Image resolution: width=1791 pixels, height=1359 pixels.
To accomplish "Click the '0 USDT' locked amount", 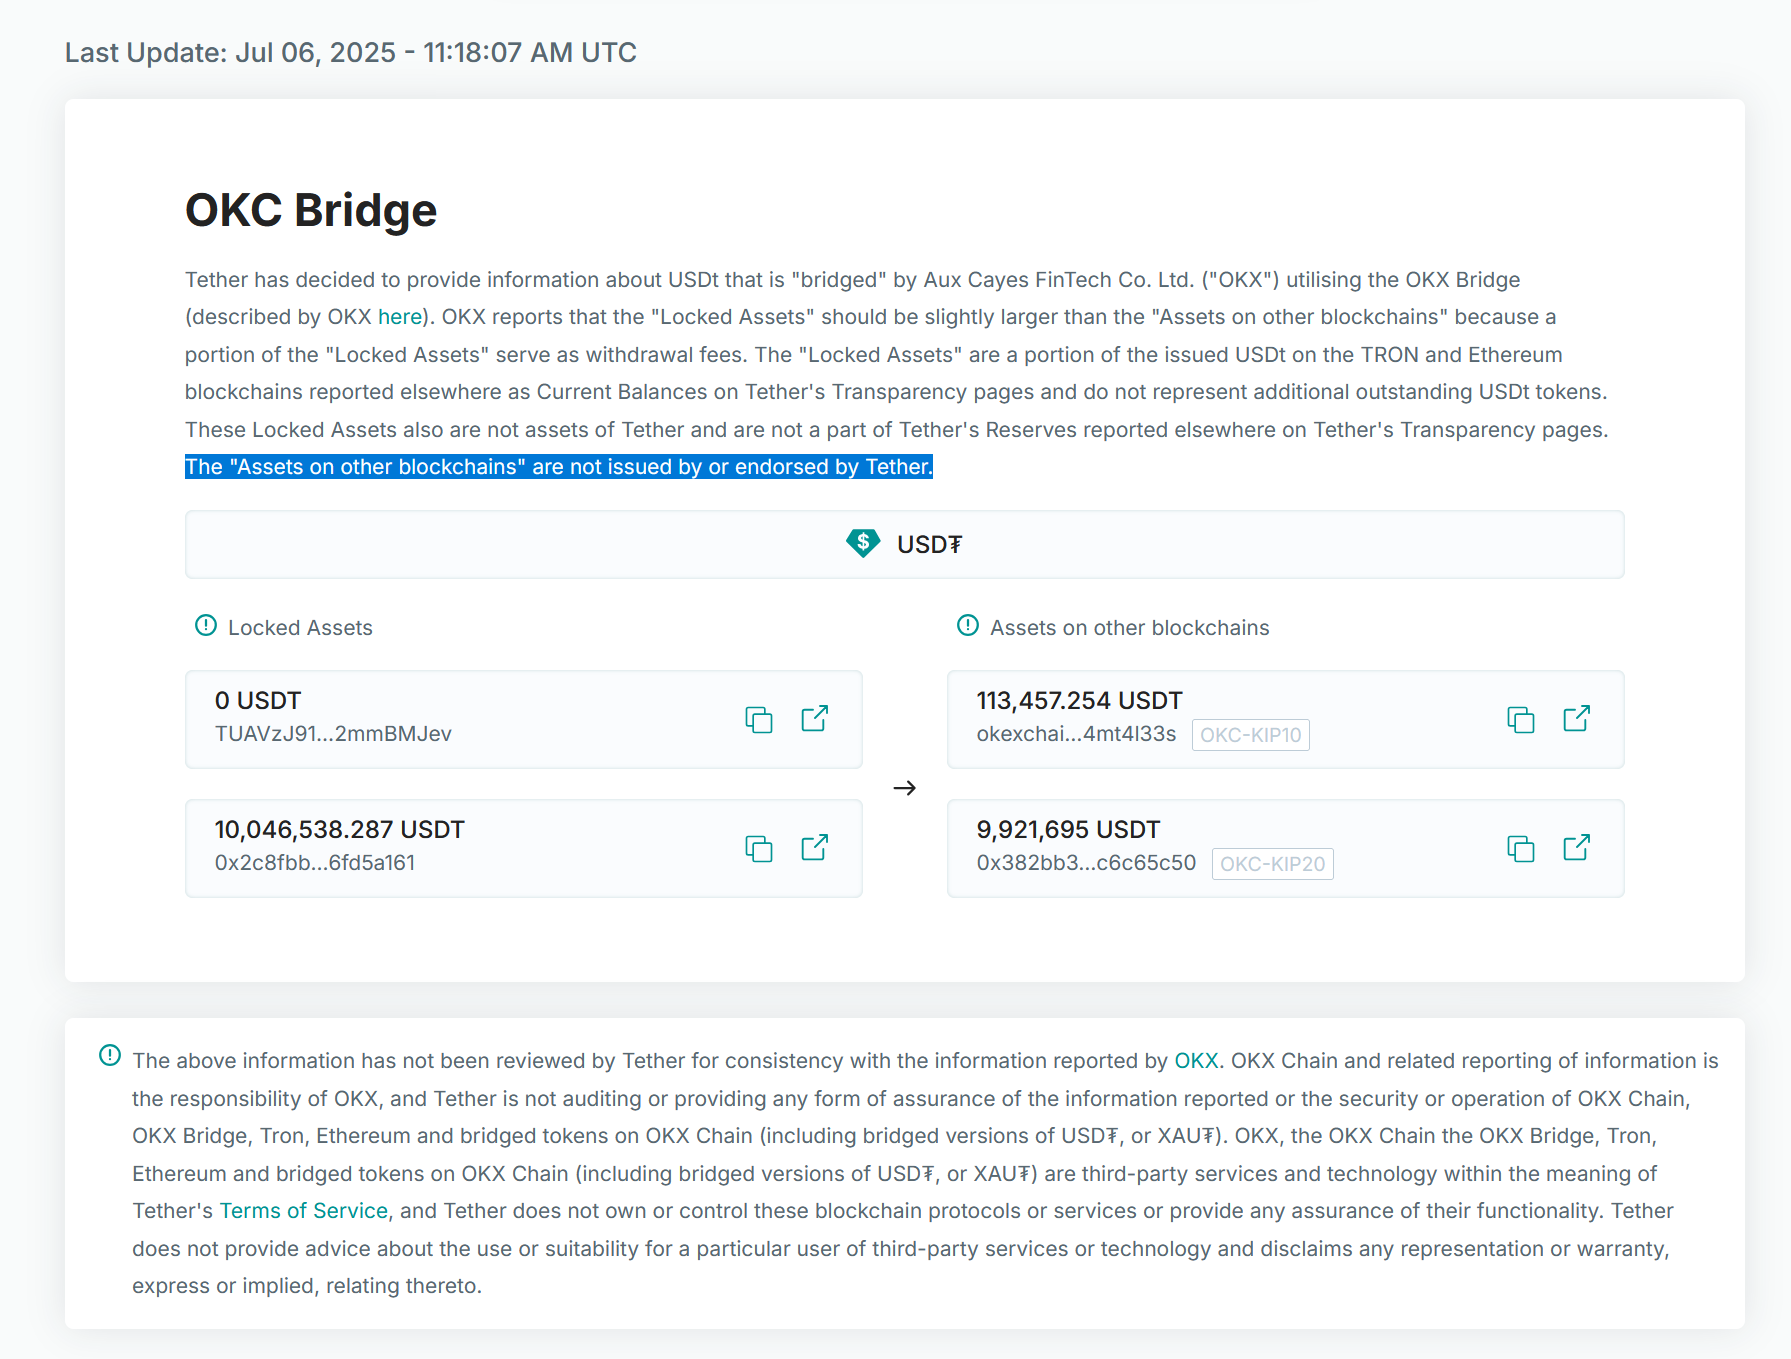I will point(258,701).
